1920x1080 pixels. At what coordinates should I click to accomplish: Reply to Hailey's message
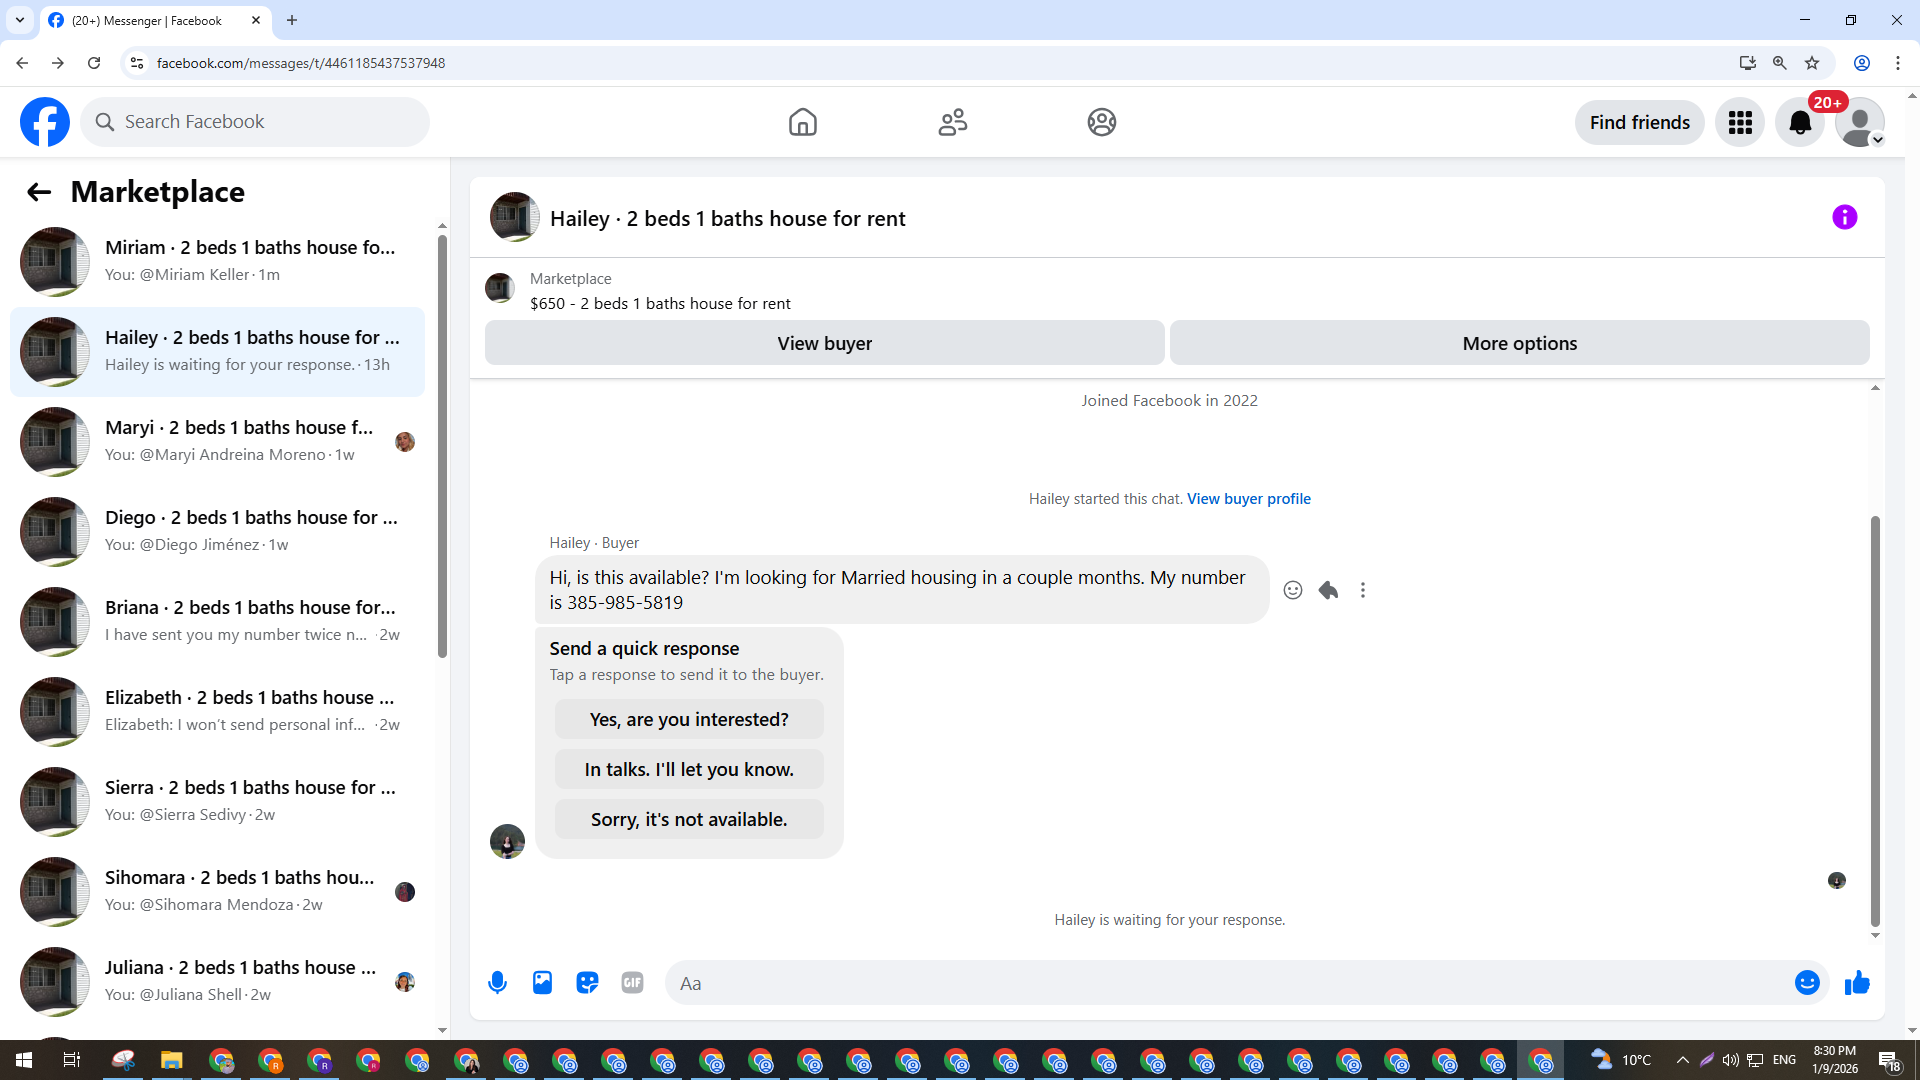coord(1328,590)
